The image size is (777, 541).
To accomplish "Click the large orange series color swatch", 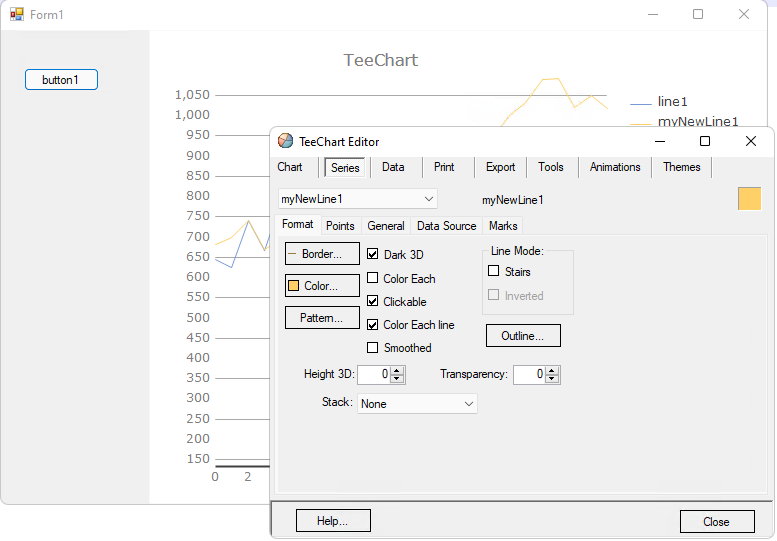I will point(749,199).
